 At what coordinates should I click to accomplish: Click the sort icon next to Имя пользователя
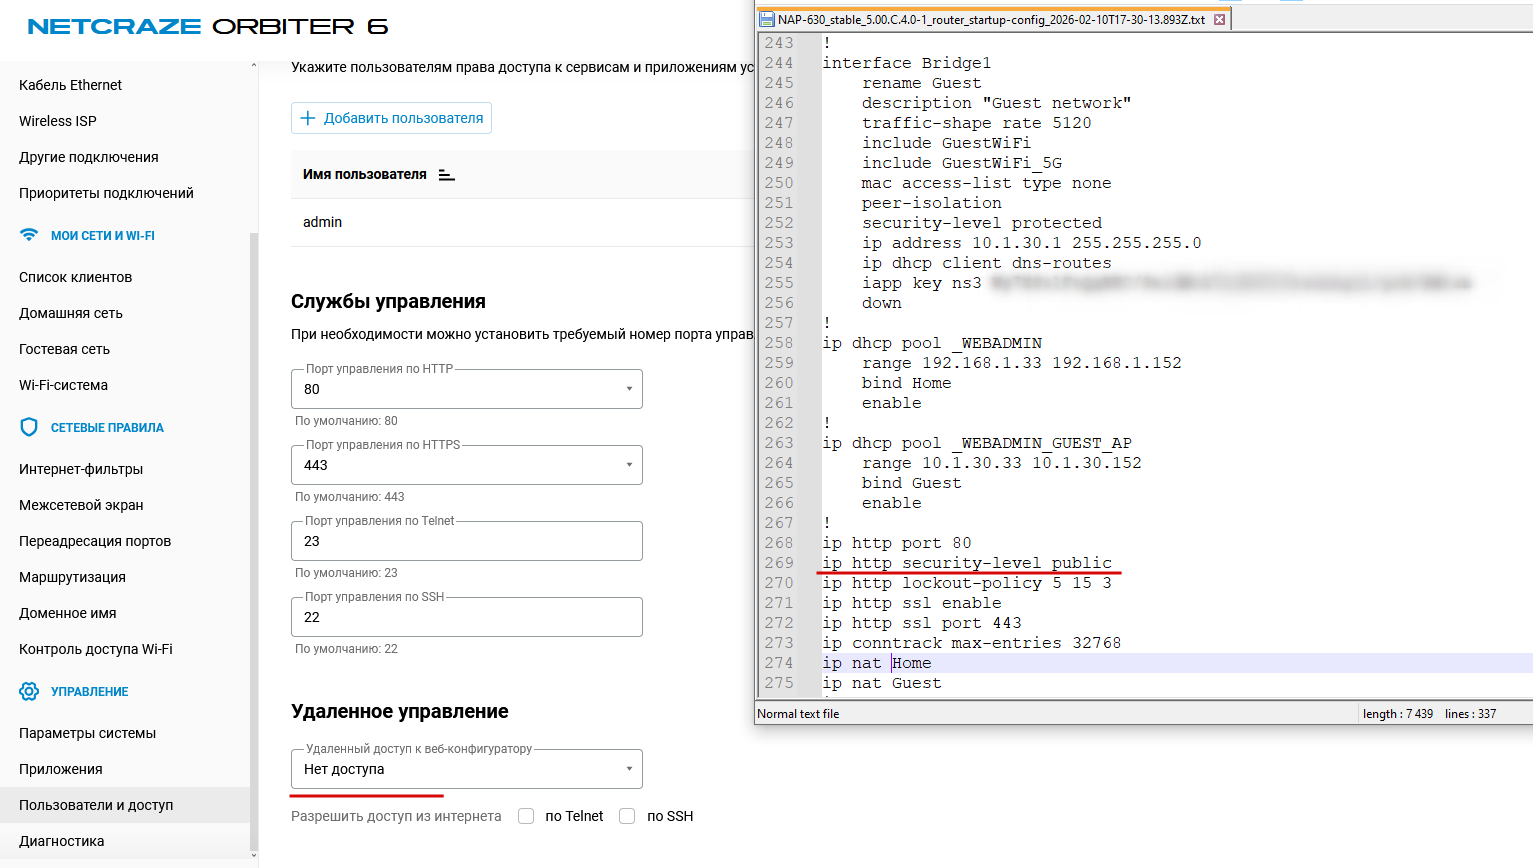[x=447, y=175]
